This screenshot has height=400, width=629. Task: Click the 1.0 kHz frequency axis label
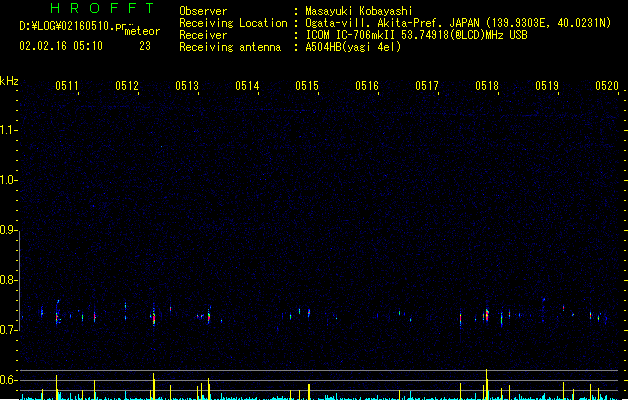tap(8, 180)
